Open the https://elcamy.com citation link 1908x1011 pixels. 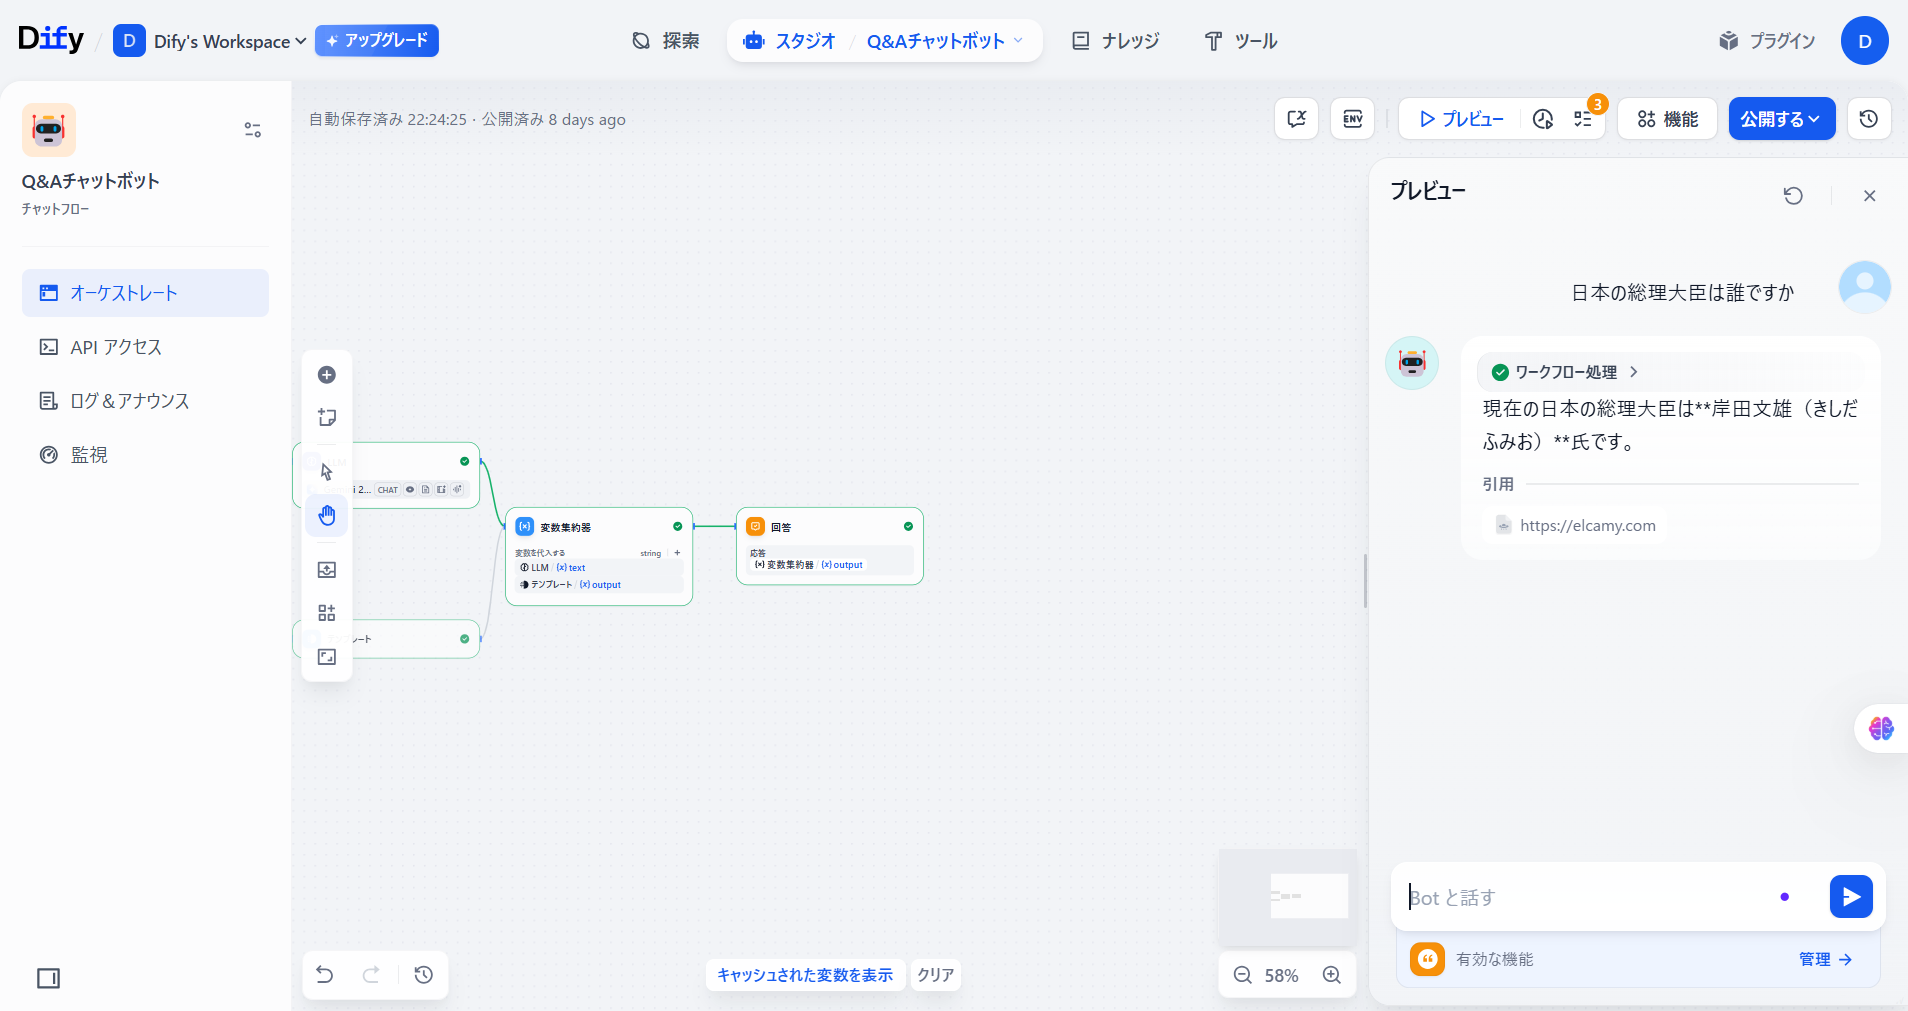coord(1587,526)
